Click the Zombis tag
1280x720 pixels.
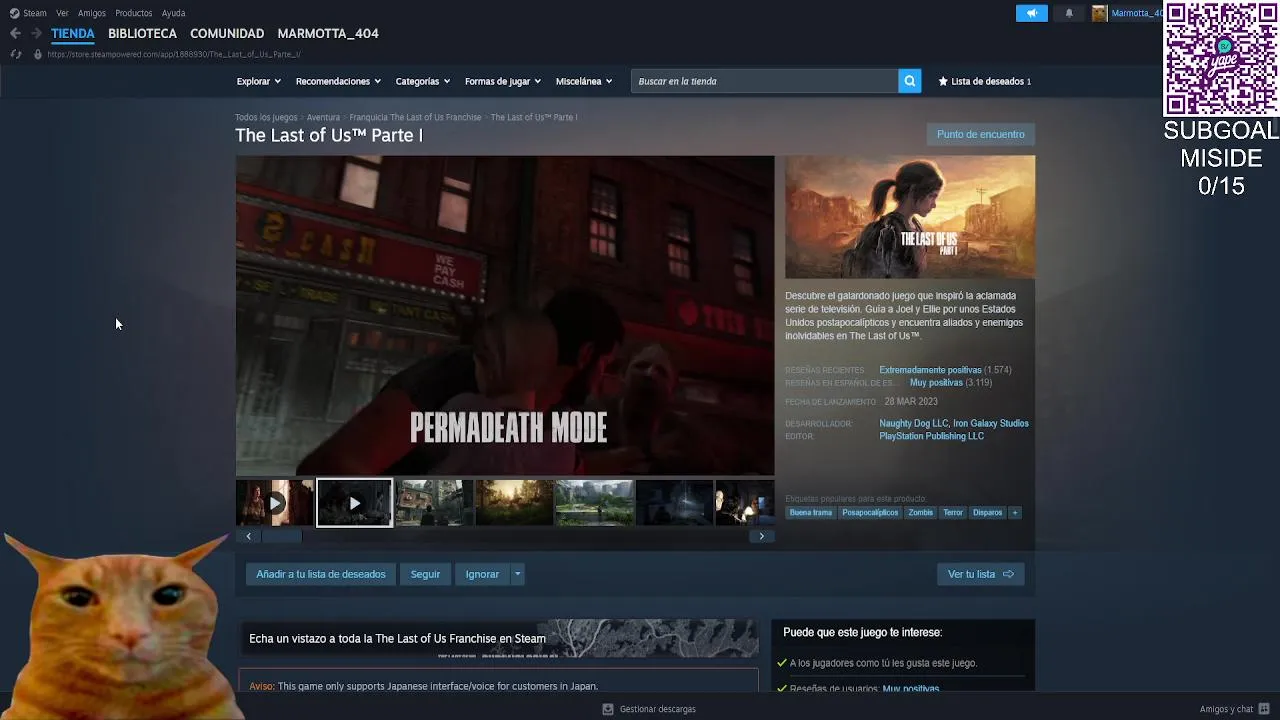(x=920, y=513)
